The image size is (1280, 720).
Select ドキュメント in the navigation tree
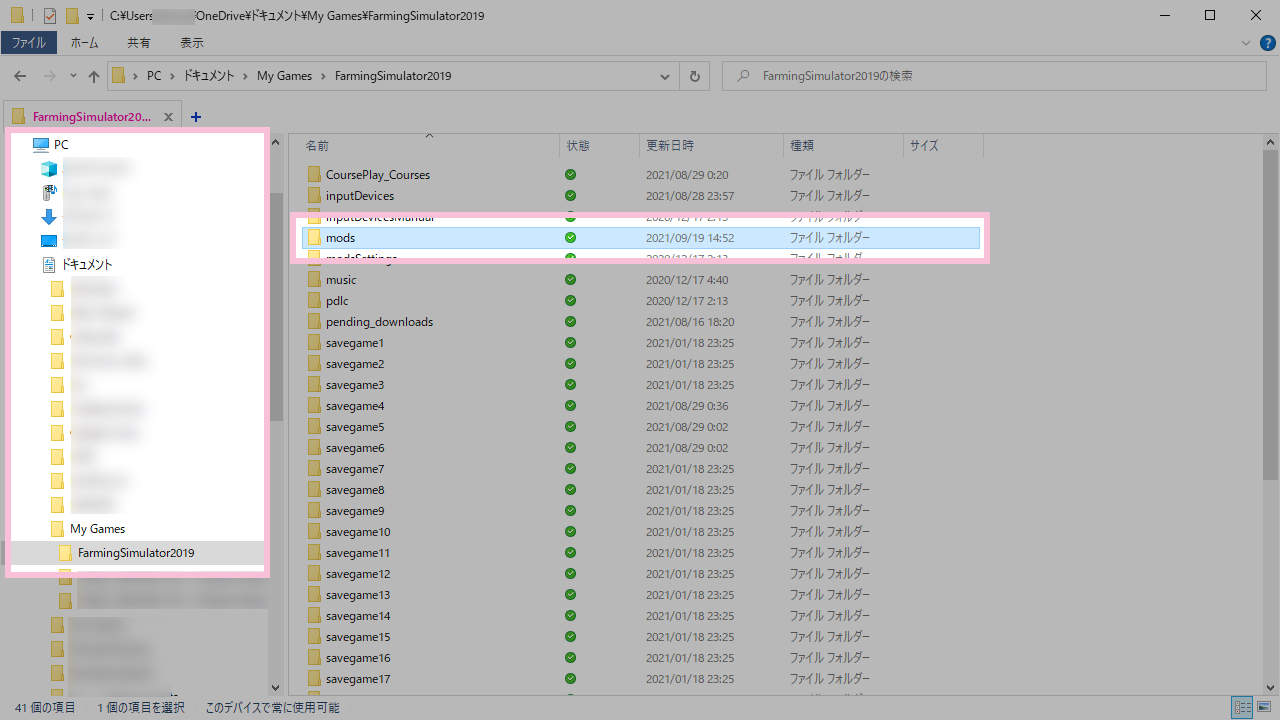(x=87, y=265)
